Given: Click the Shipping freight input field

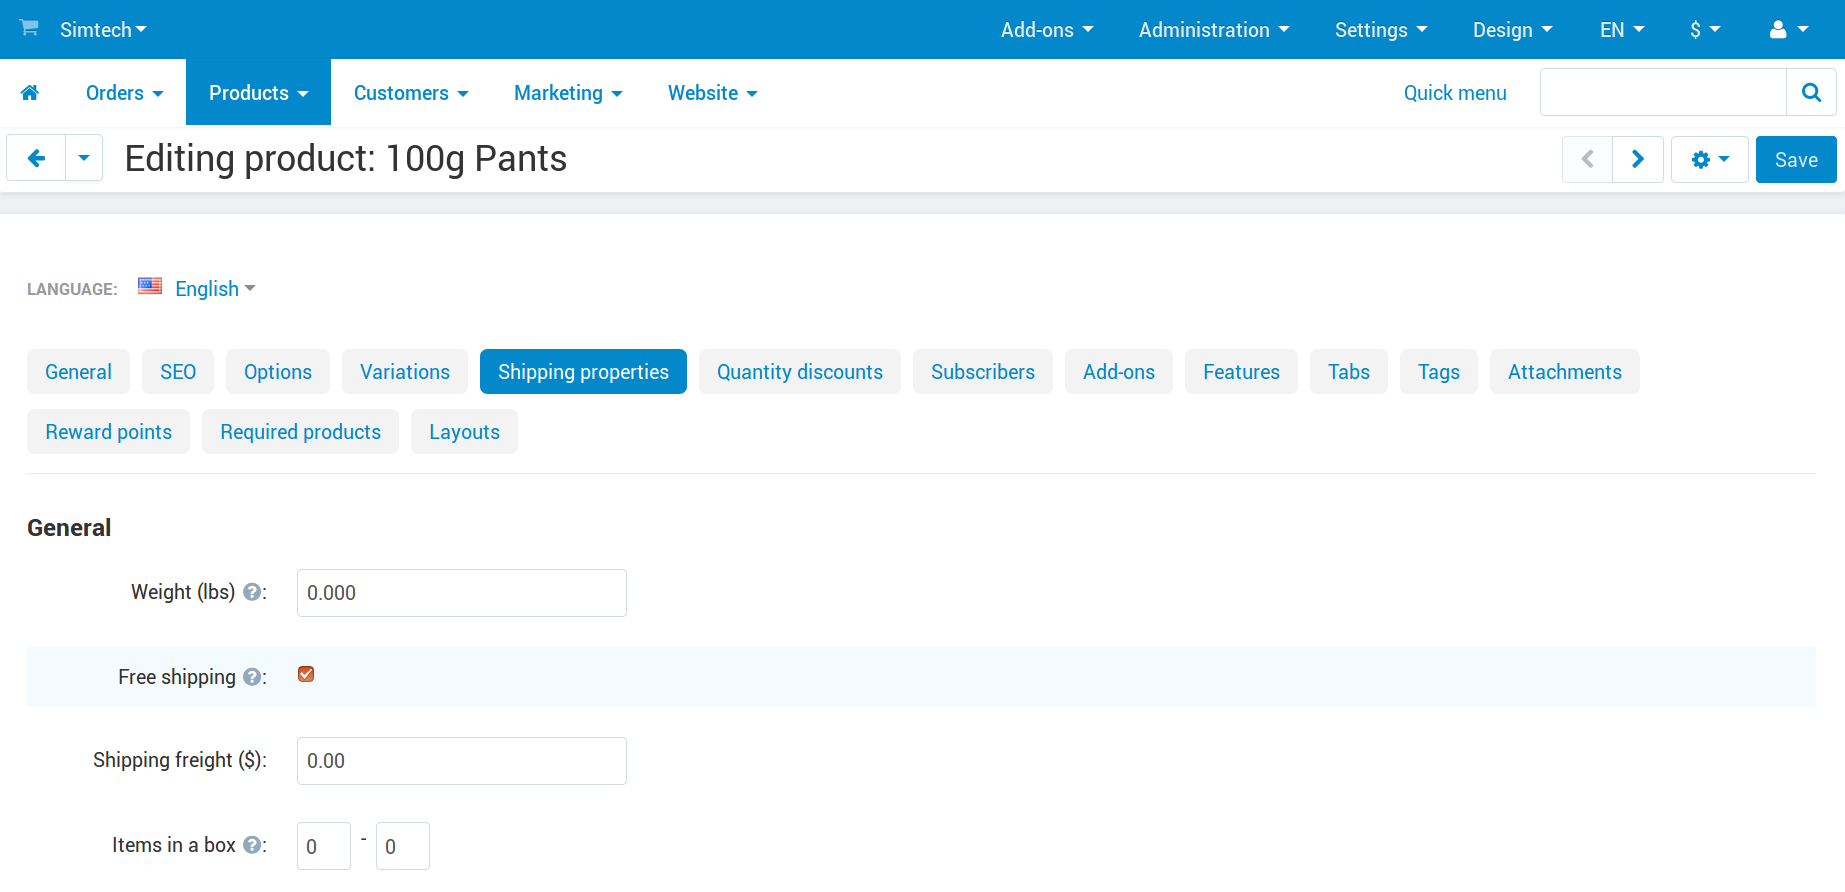Looking at the screenshot, I should click(462, 761).
